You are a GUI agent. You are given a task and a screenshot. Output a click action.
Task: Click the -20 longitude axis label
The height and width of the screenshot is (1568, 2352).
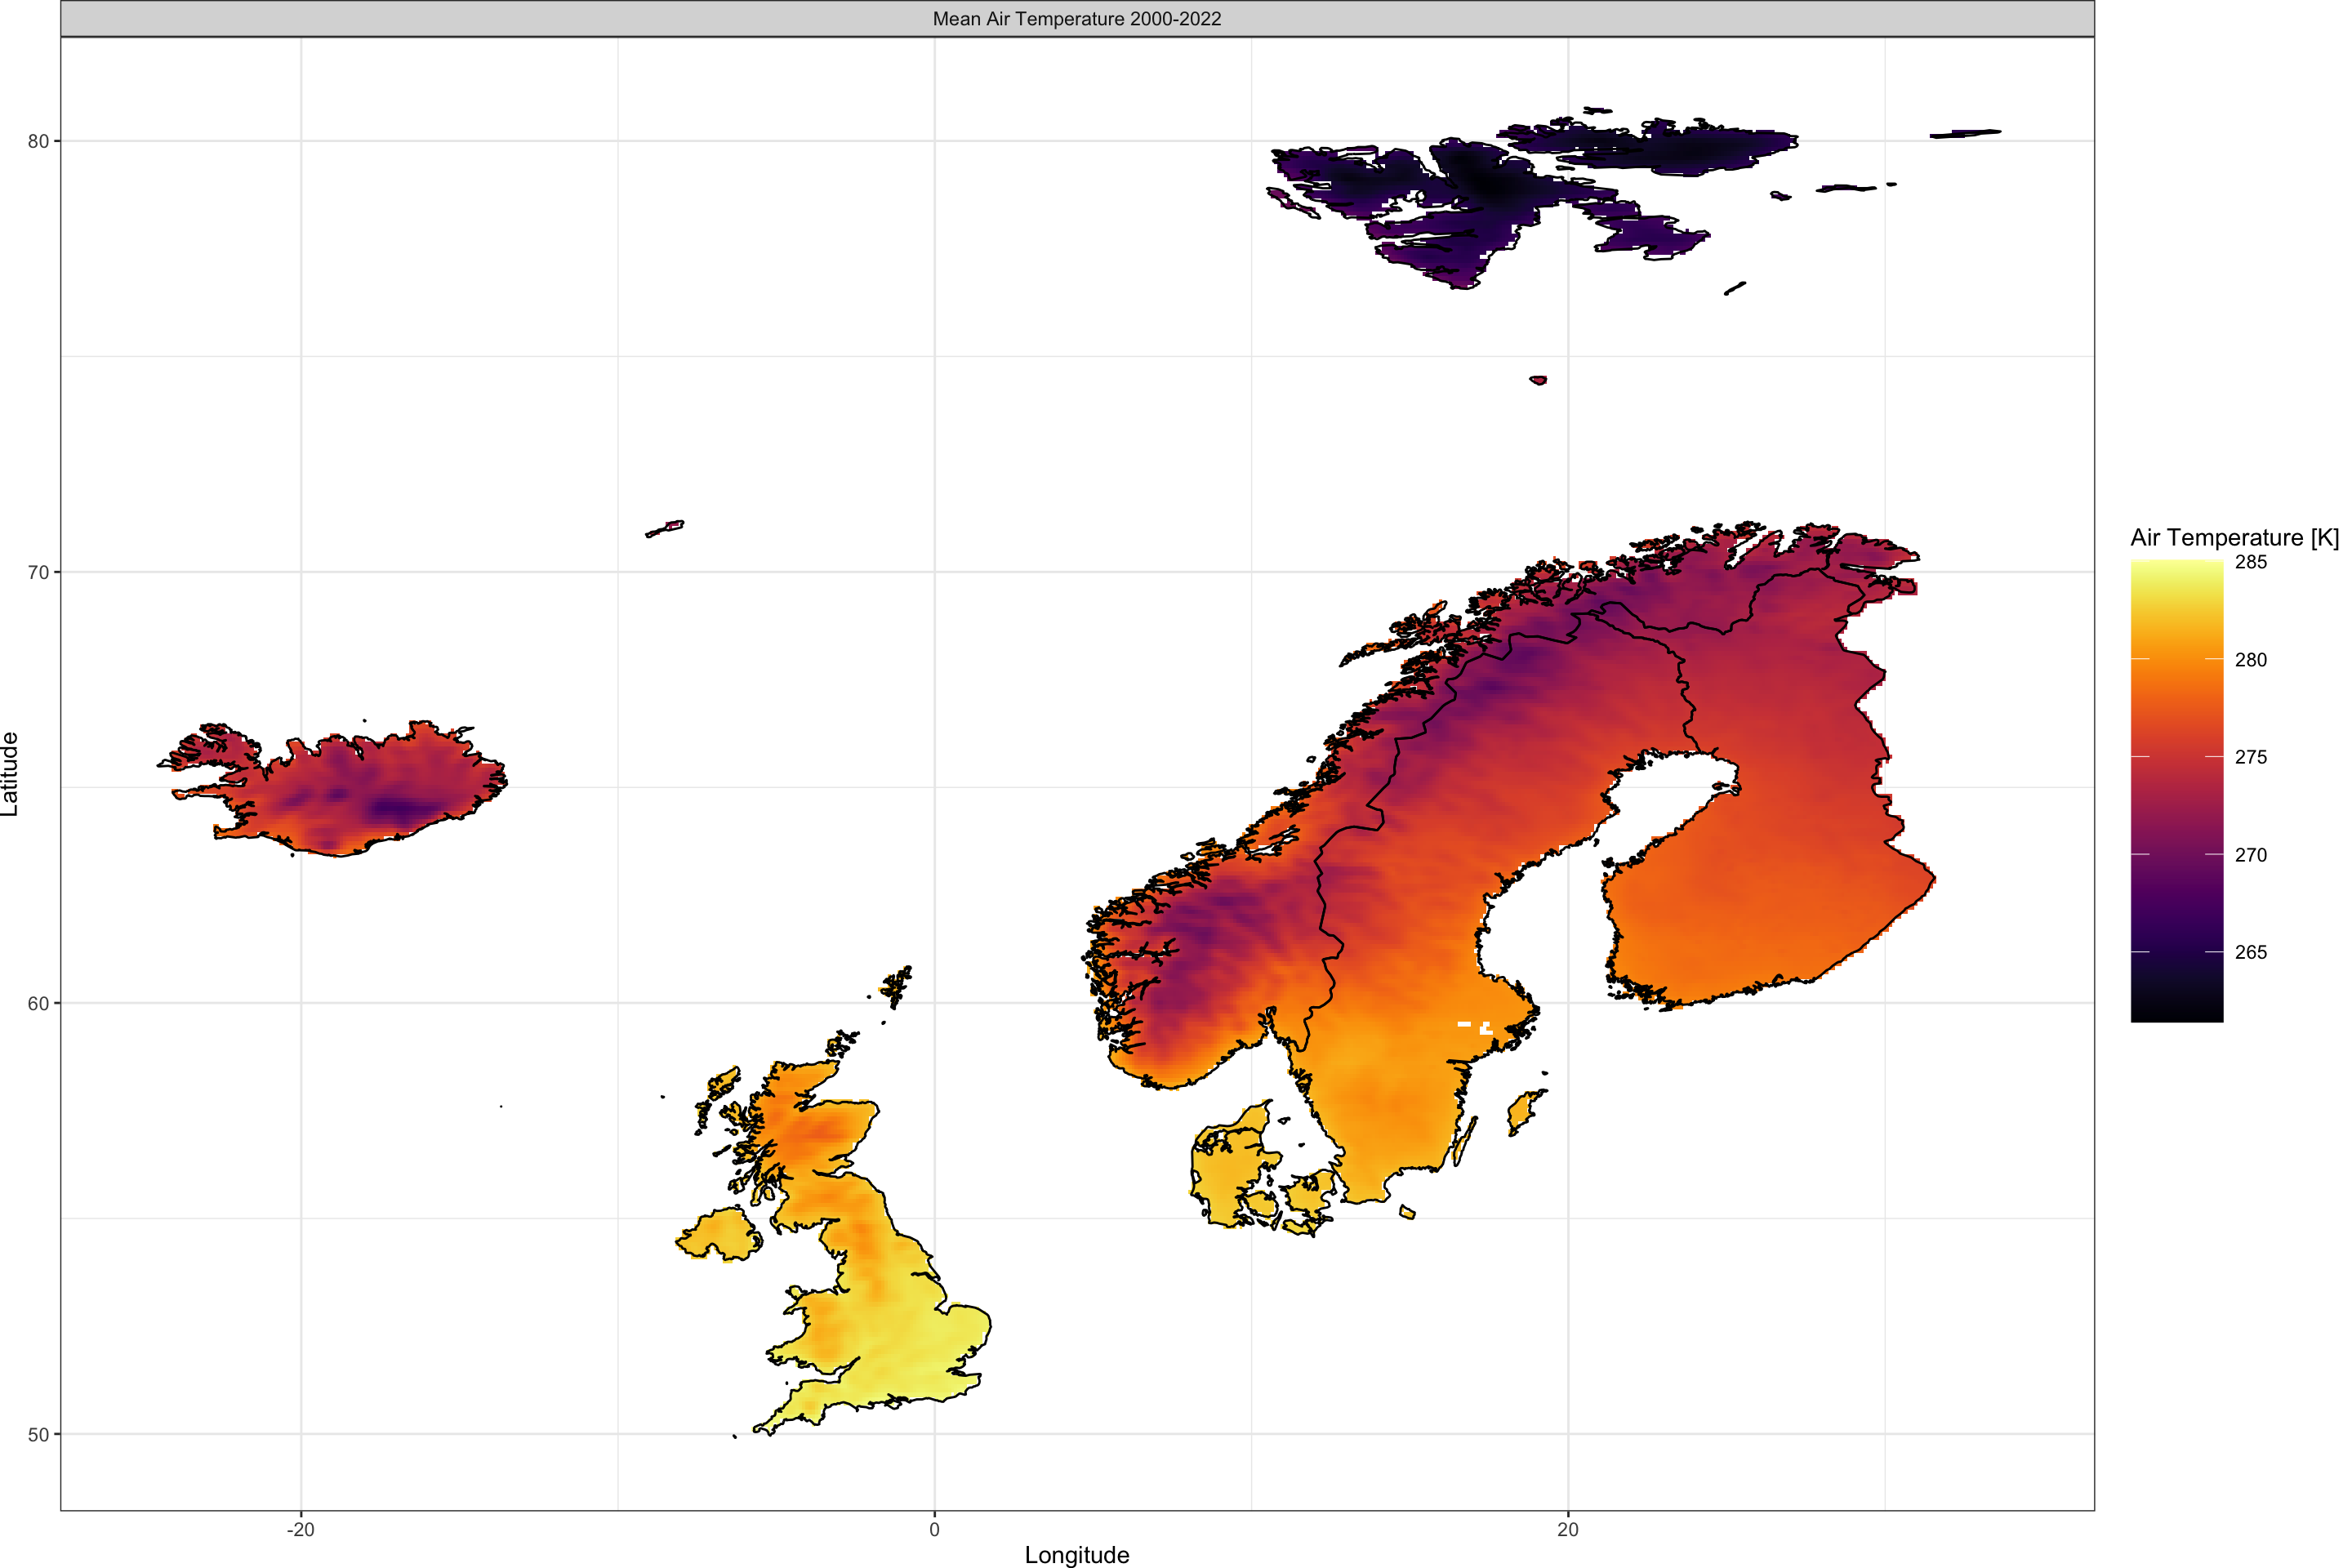point(300,1530)
